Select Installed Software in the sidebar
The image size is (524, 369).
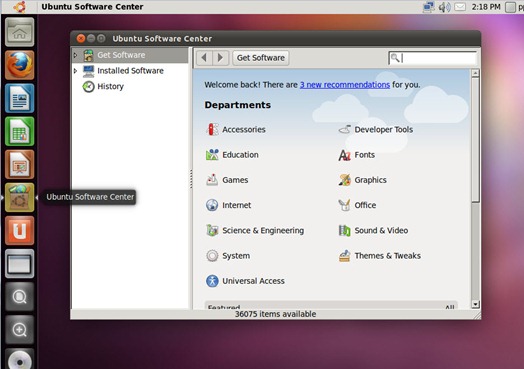pos(130,71)
